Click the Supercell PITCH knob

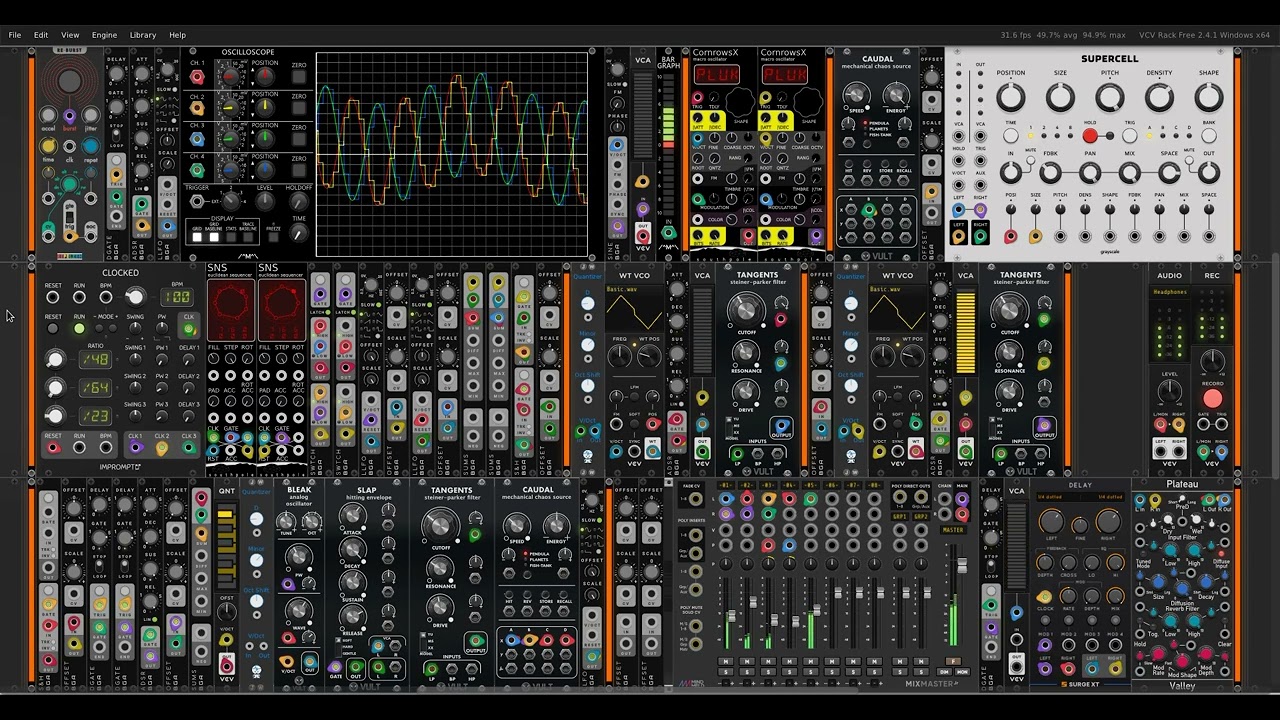tap(1110, 97)
